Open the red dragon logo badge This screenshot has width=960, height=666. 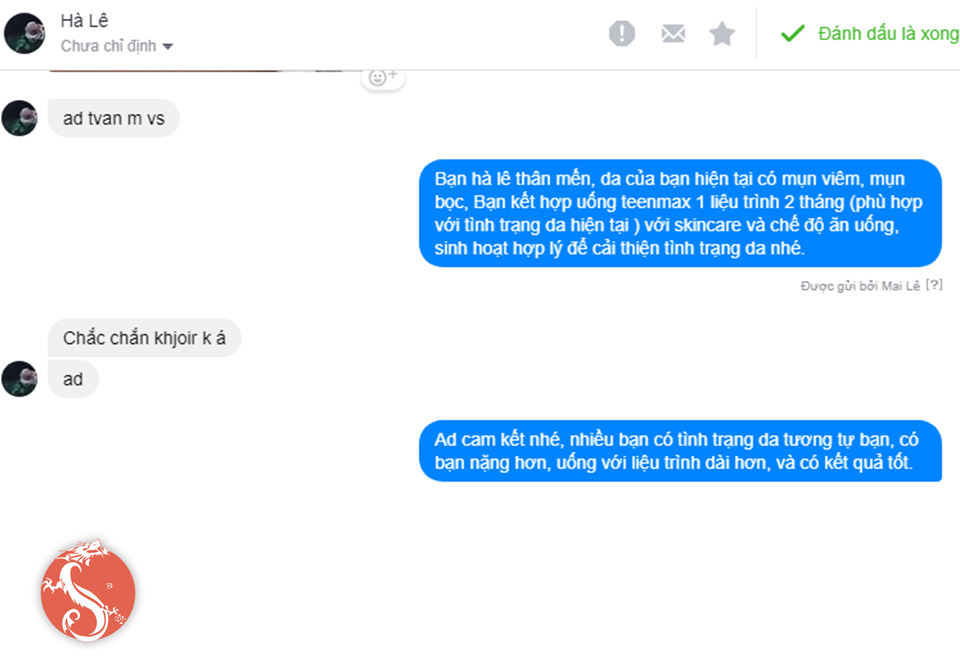pos(88,592)
